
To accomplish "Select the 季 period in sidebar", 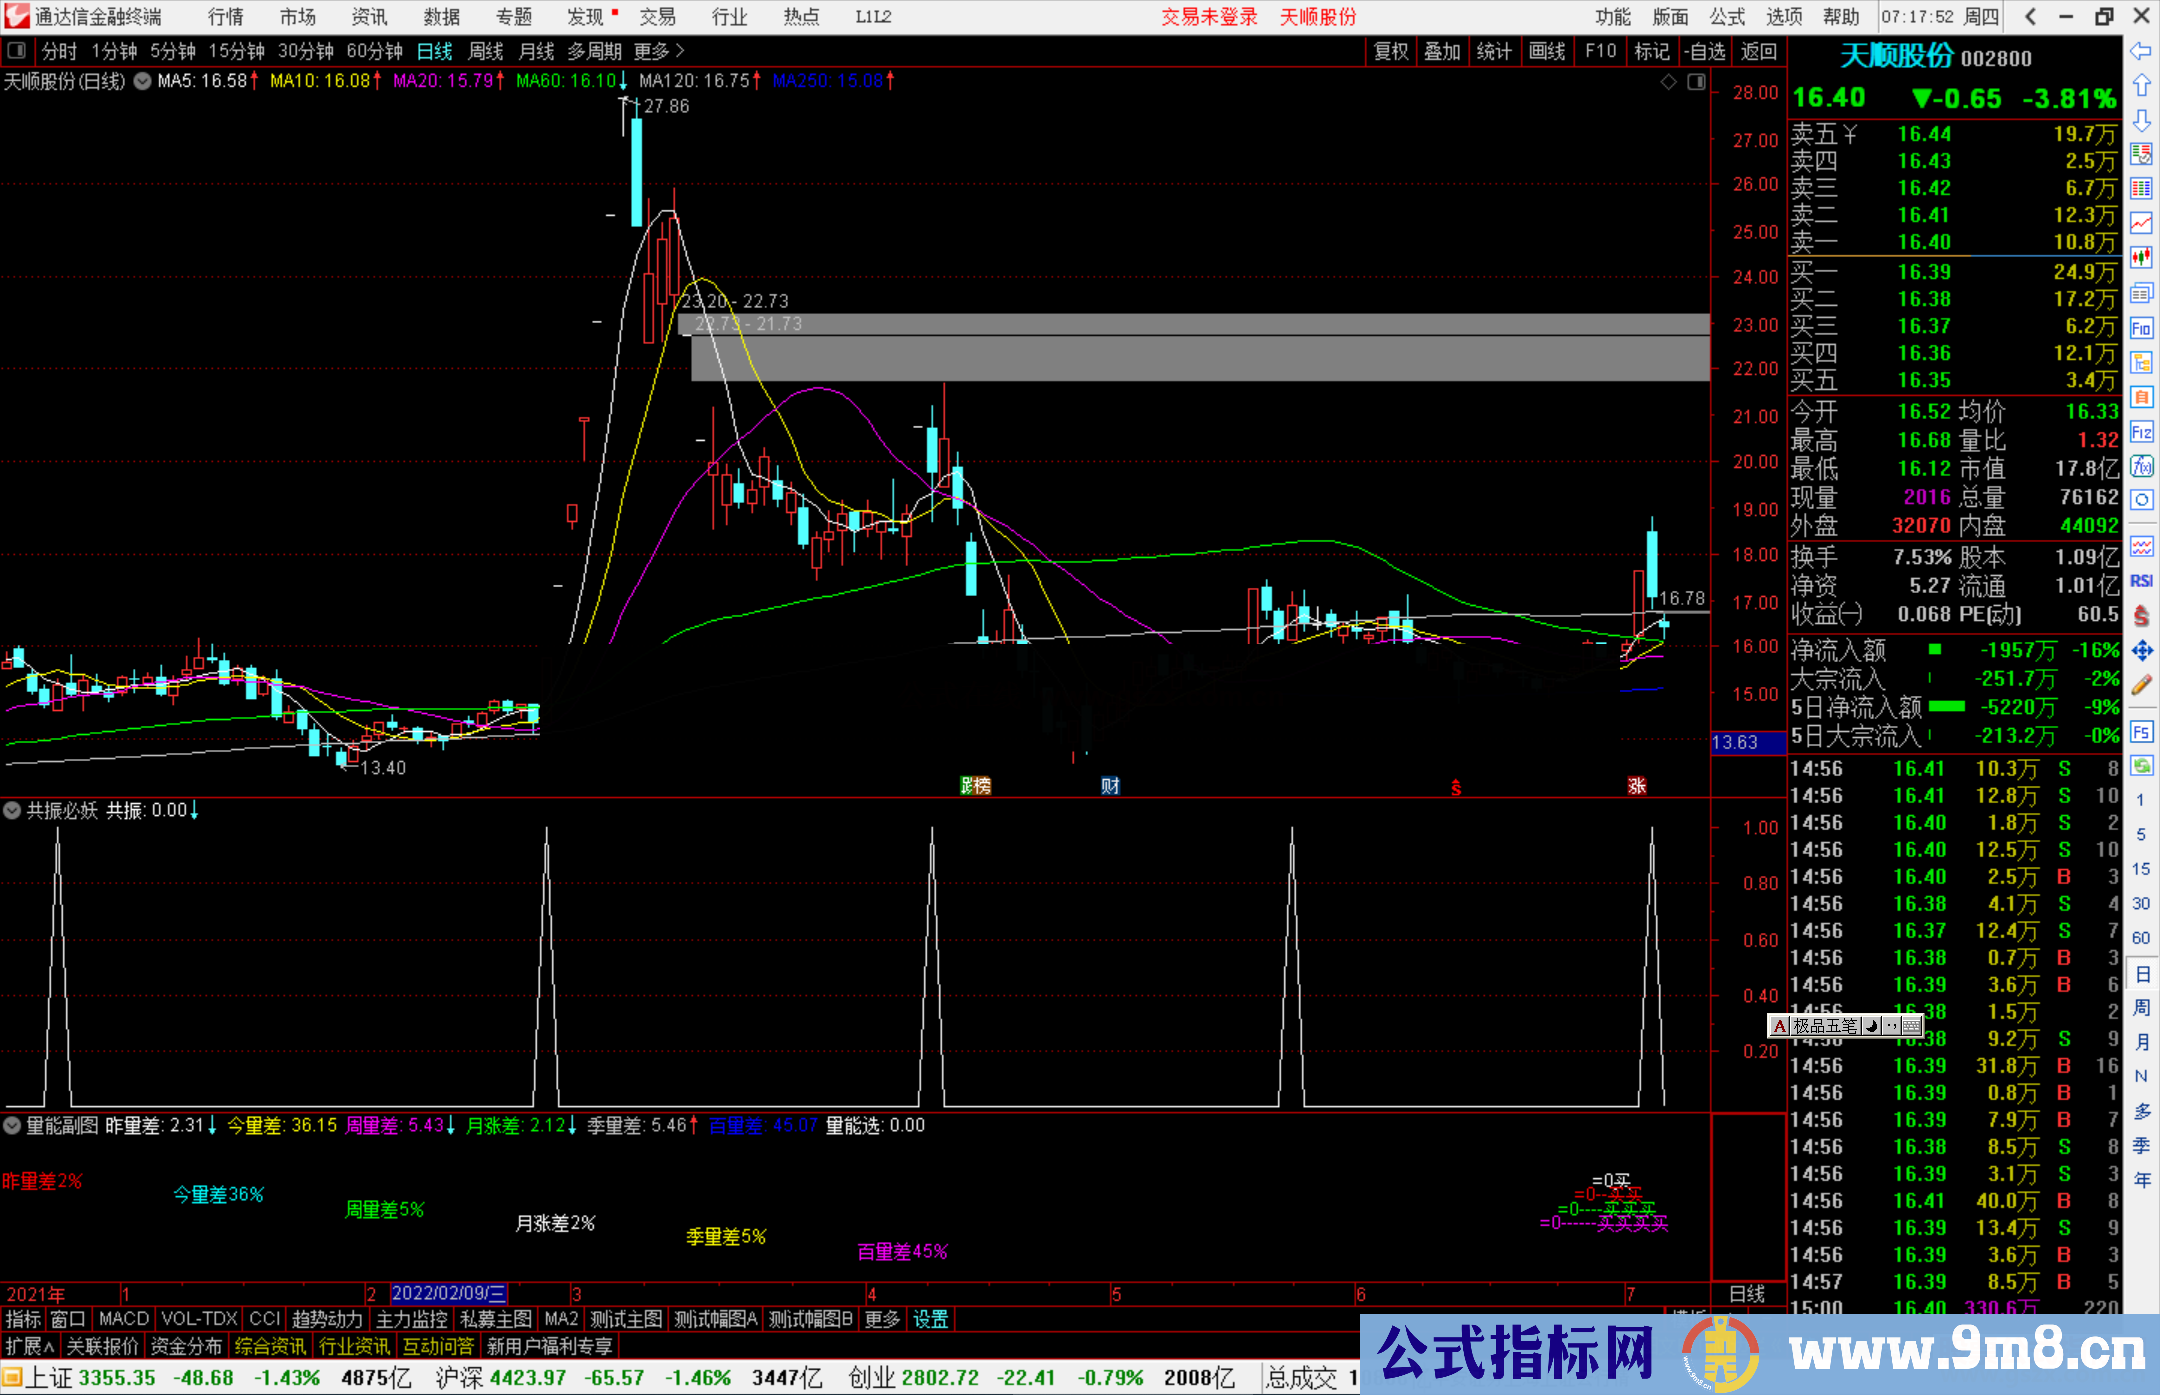I will (x=2141, y=1146).
